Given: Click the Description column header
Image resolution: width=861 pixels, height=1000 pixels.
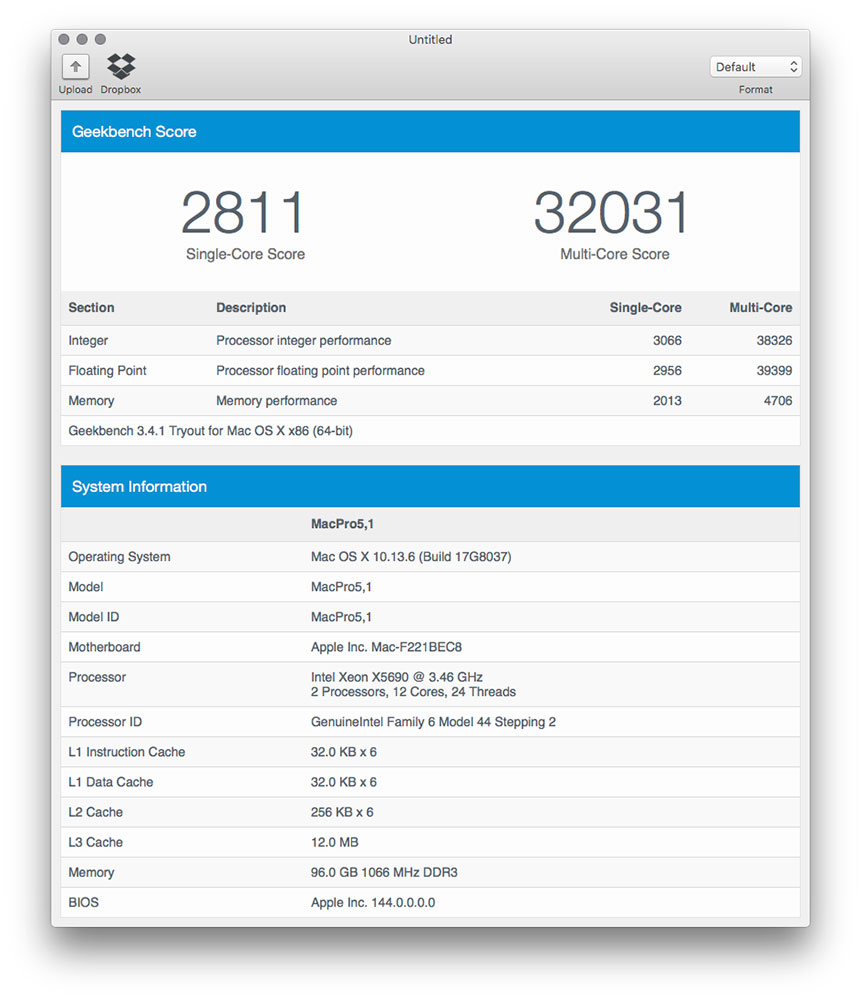Looking at the screenshot, I should click(x=251, y=308).
